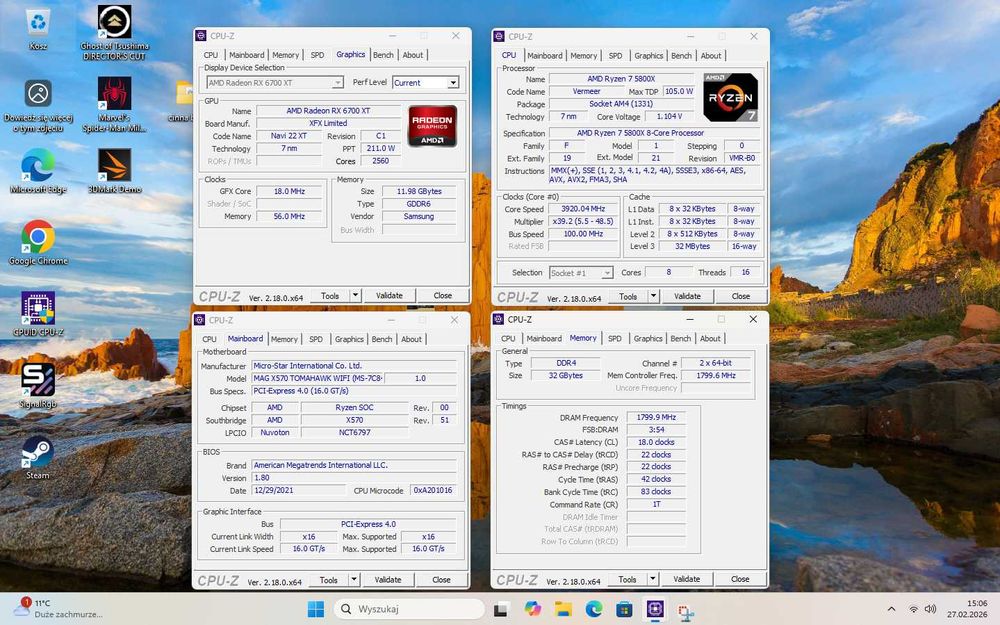Click the MAG X570 TOMAHAWK WIFI model field
Viewport: 1000px width, 625px height.
pos(318,378)
